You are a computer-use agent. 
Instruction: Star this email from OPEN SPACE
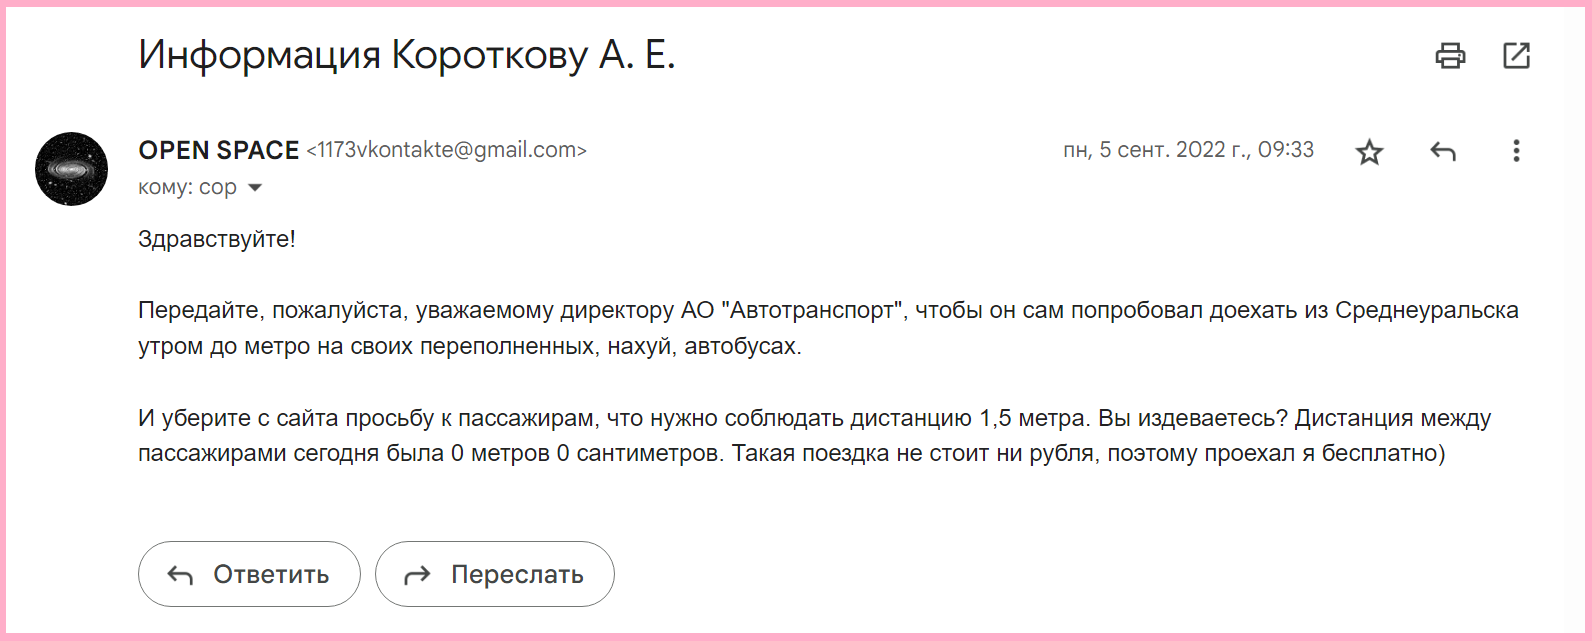(x=1369, y=152)
